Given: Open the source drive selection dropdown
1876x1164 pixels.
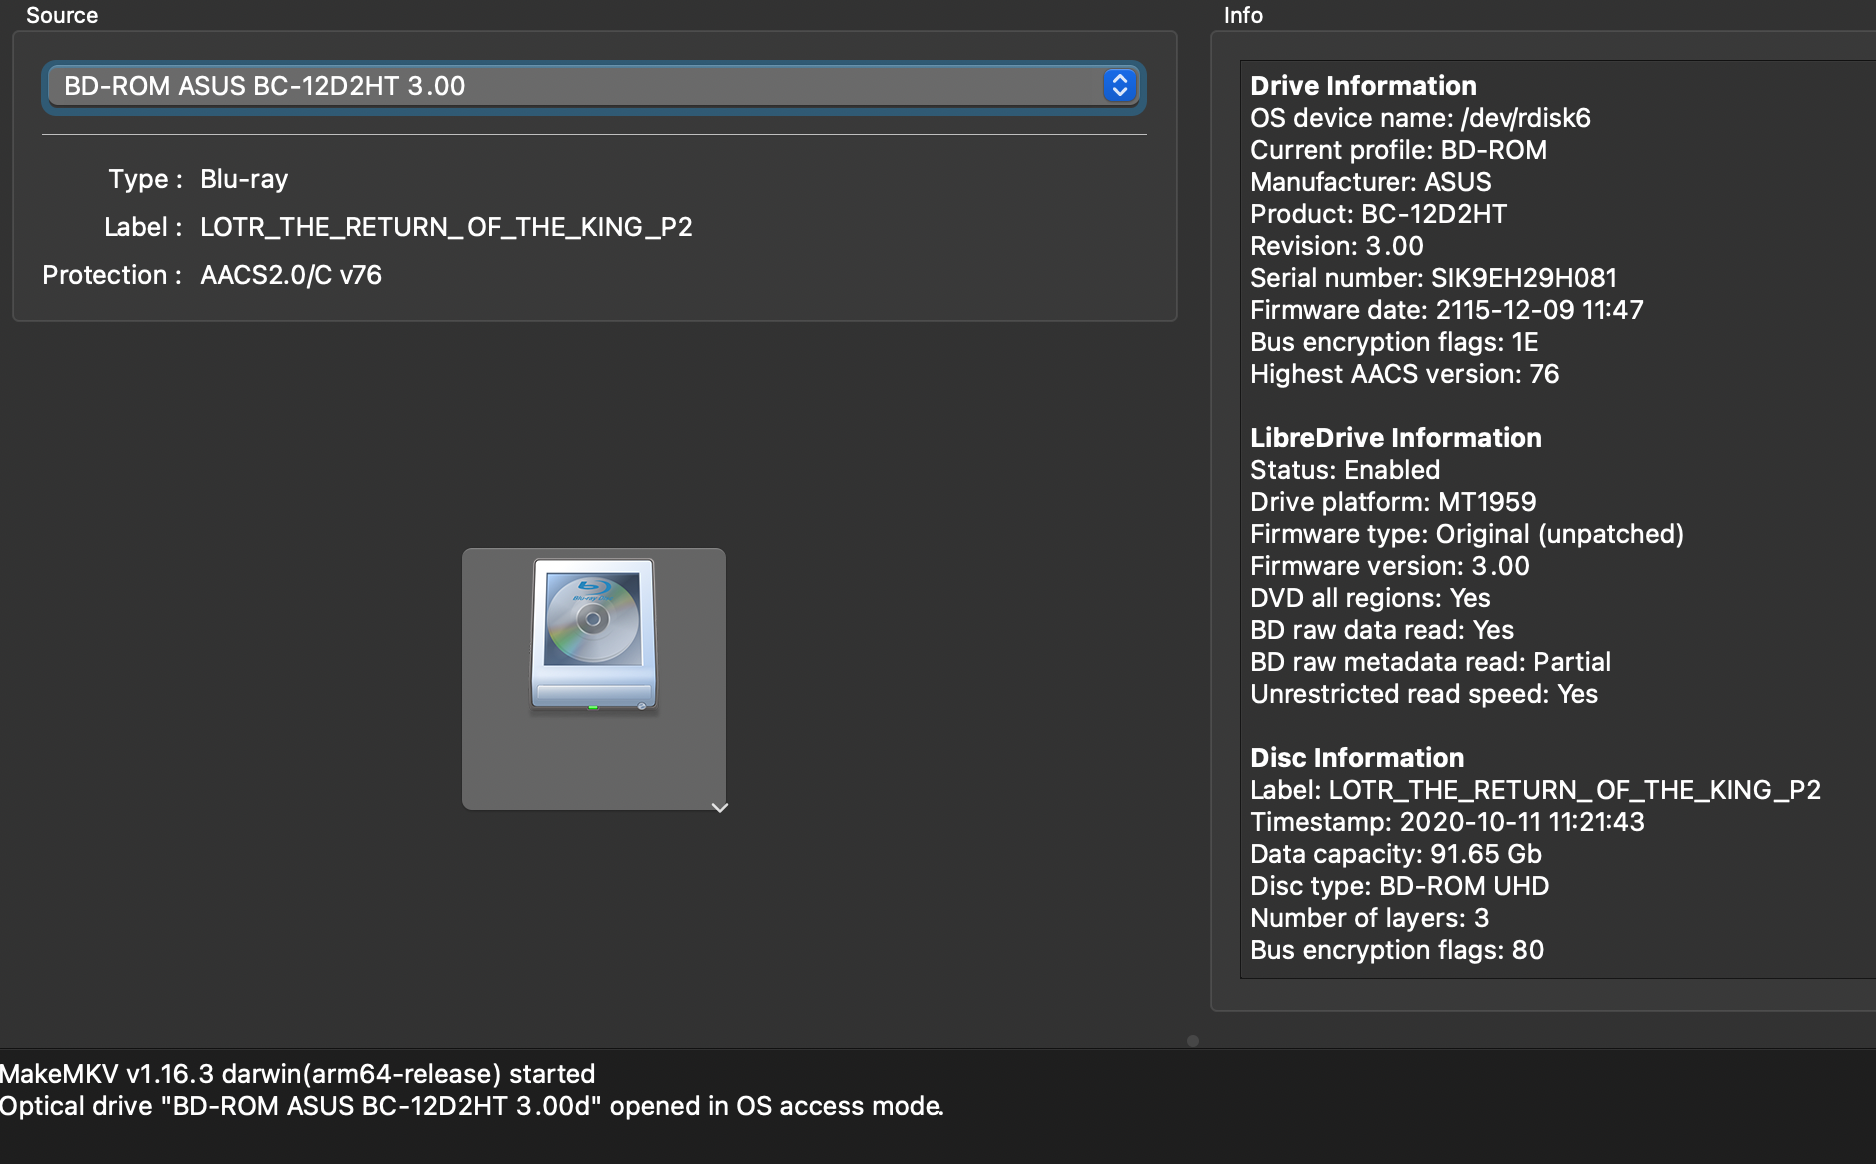Looking at the screenshot, I should (x=593, y=86).
